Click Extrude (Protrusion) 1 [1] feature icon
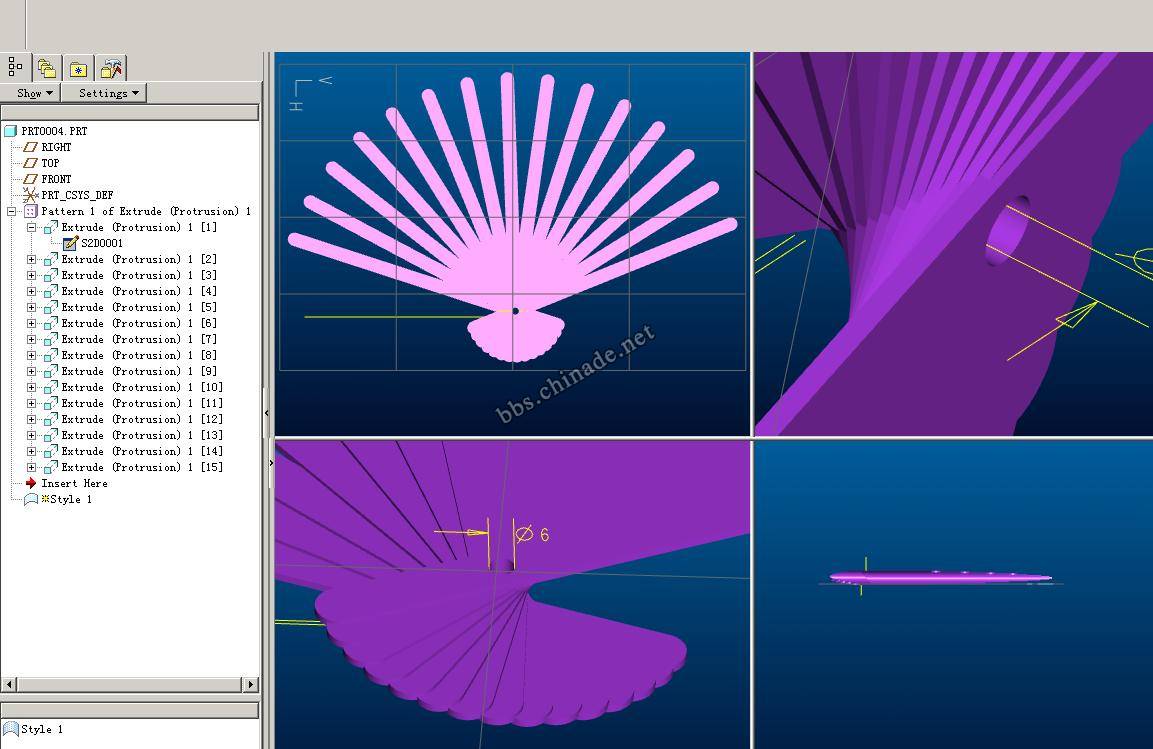 [x=51, y=227]
